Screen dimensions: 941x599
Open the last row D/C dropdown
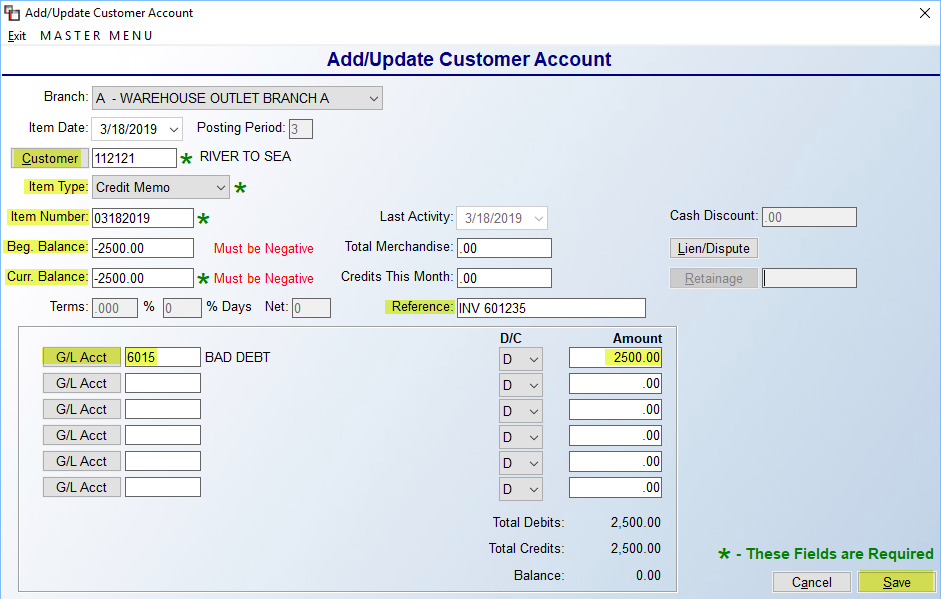pyautogui.click(x=520, y=489)
